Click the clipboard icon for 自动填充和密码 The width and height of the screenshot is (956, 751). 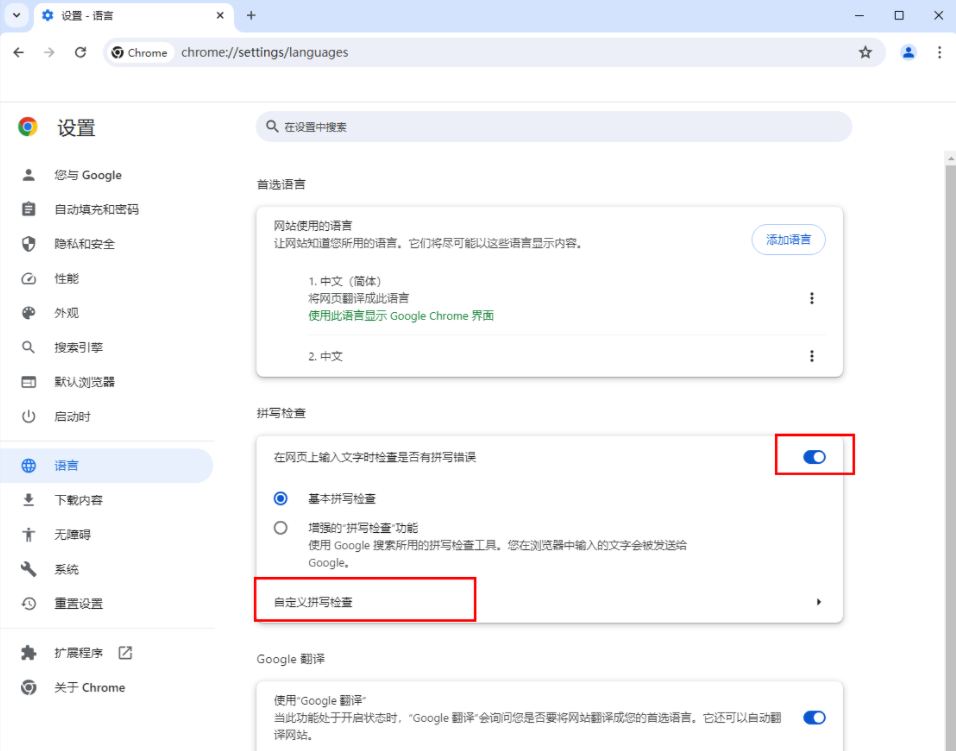pos(29,209)
